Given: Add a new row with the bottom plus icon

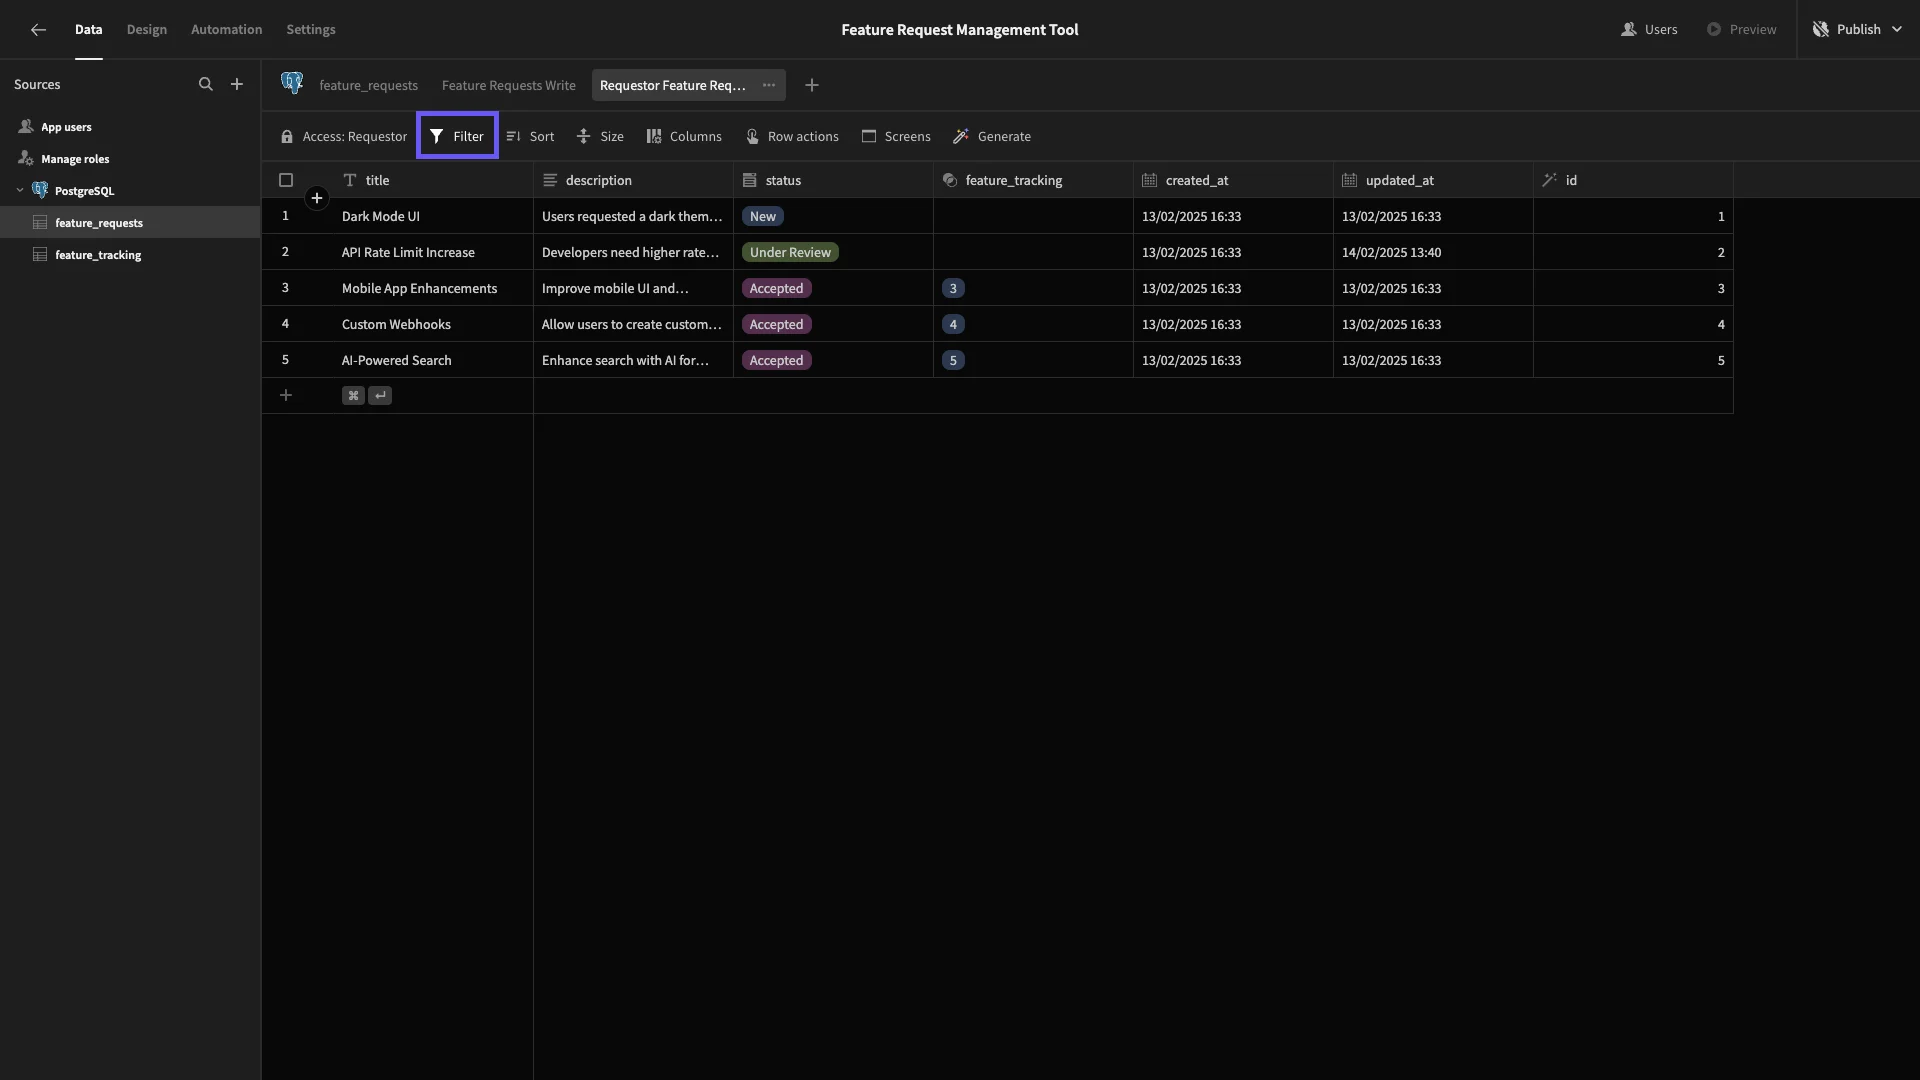Looking at the screenshot, I should tap(286, 395).
